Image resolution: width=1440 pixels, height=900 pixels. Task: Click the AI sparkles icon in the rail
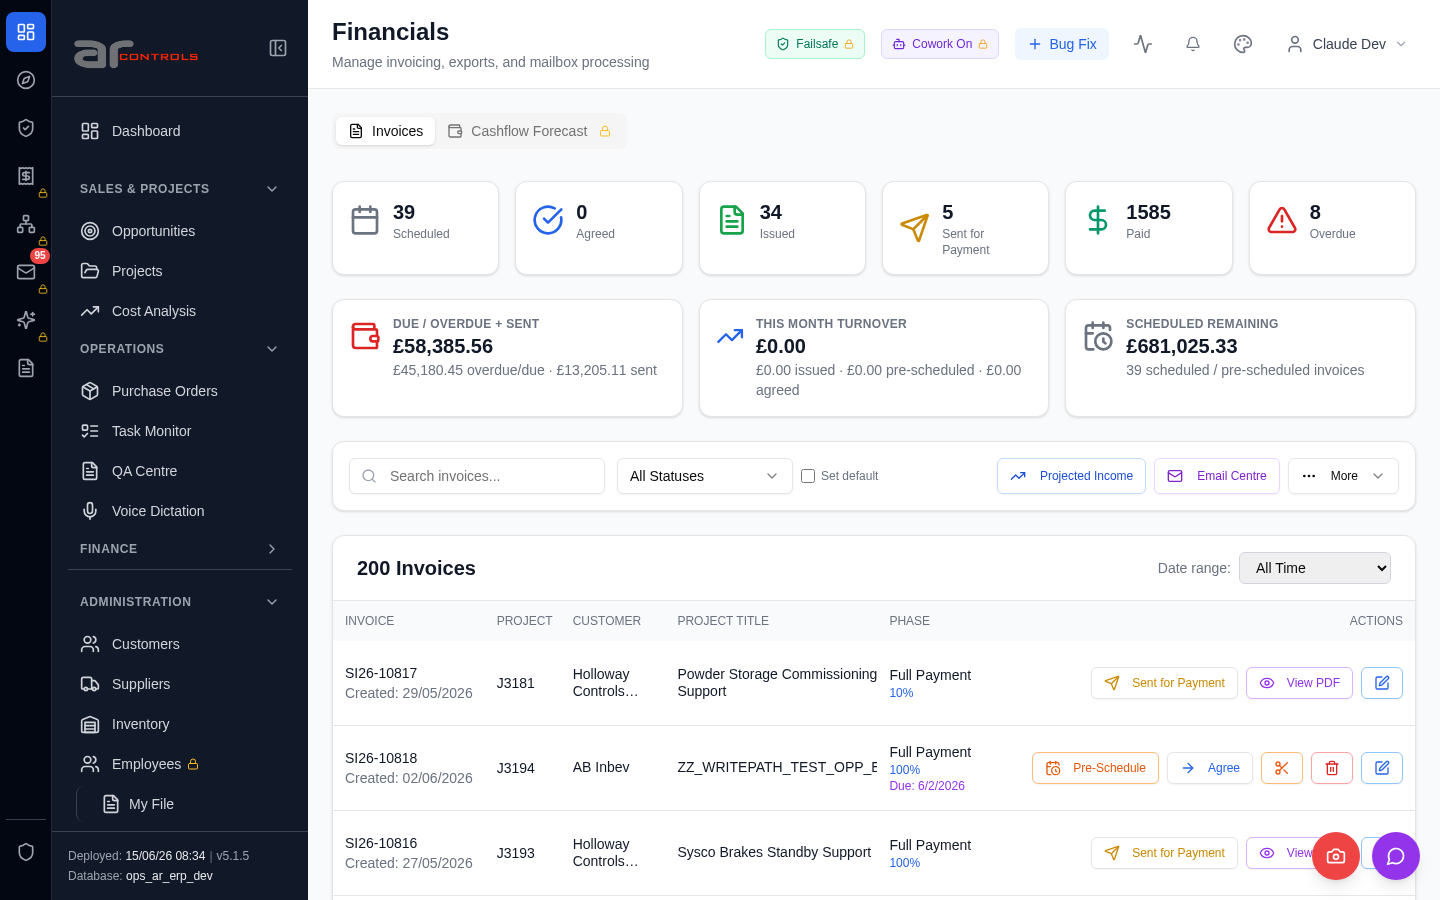26,320
